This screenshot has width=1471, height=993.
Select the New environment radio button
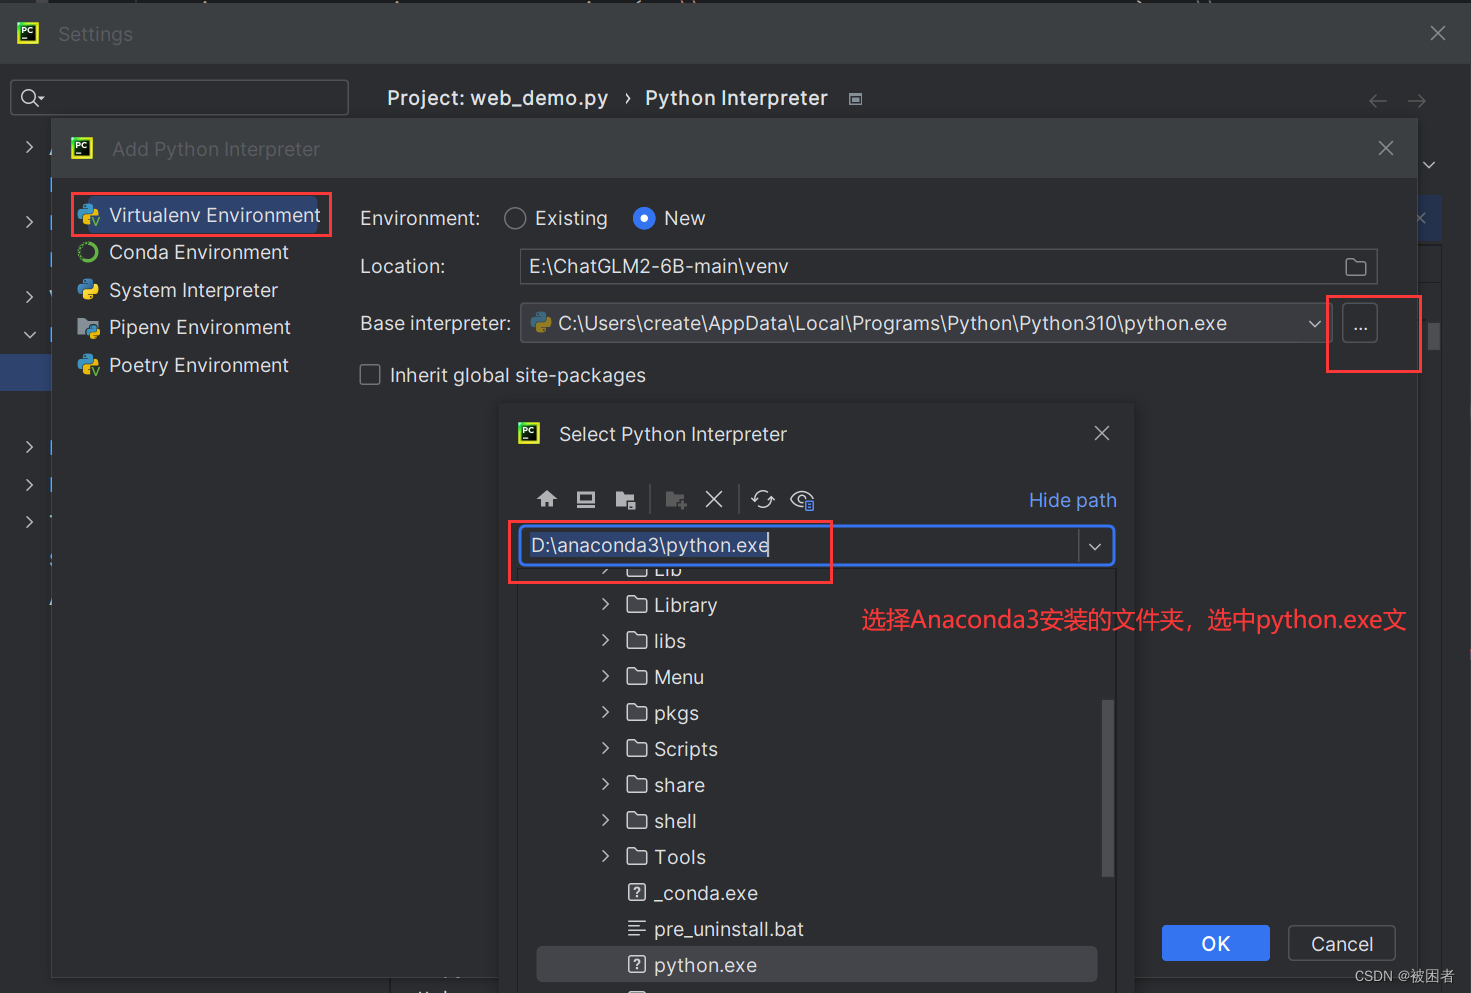click(x=645, y=218)
